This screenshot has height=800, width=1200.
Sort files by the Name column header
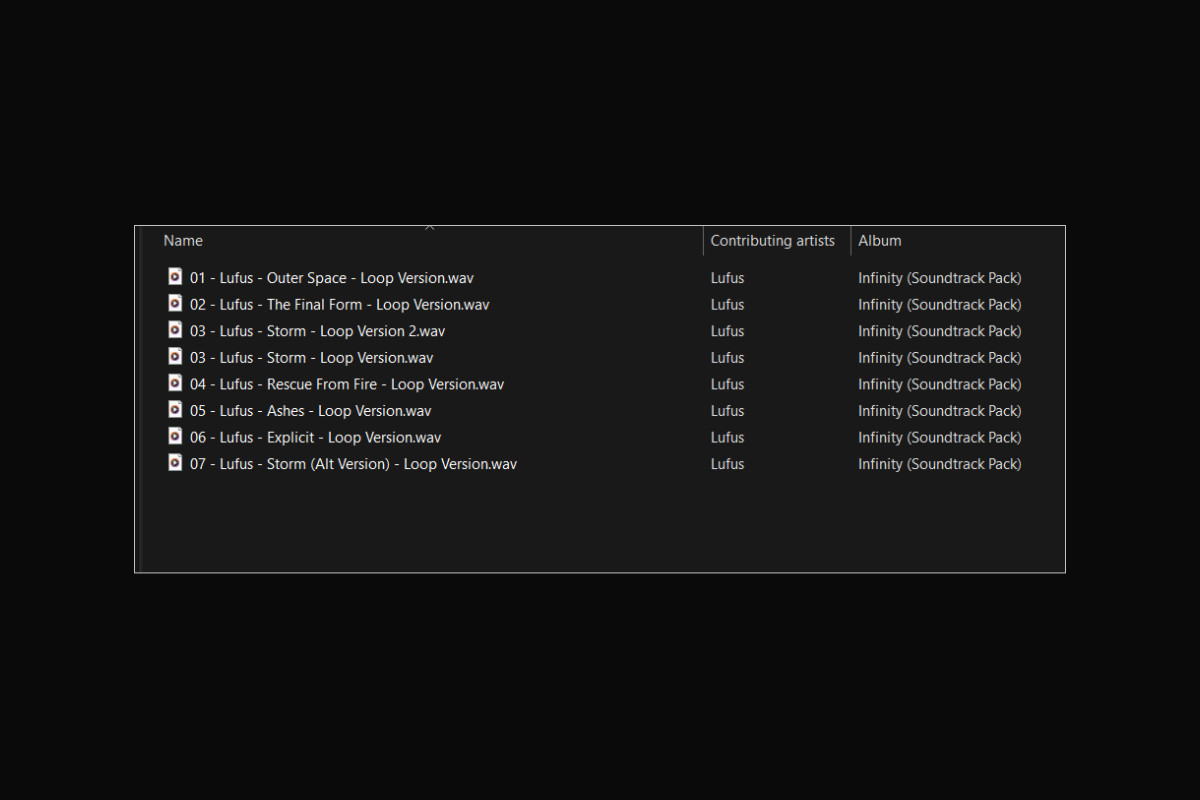[183, 241]
